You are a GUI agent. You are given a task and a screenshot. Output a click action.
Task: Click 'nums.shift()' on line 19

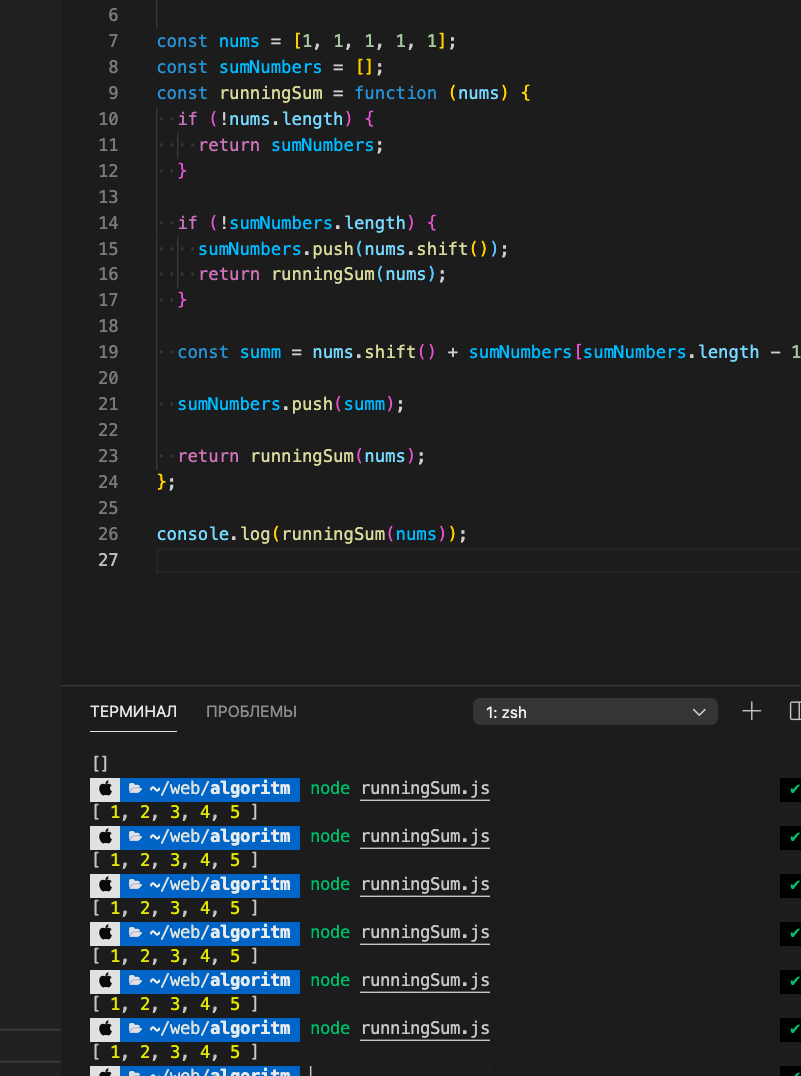click(374, 352)
